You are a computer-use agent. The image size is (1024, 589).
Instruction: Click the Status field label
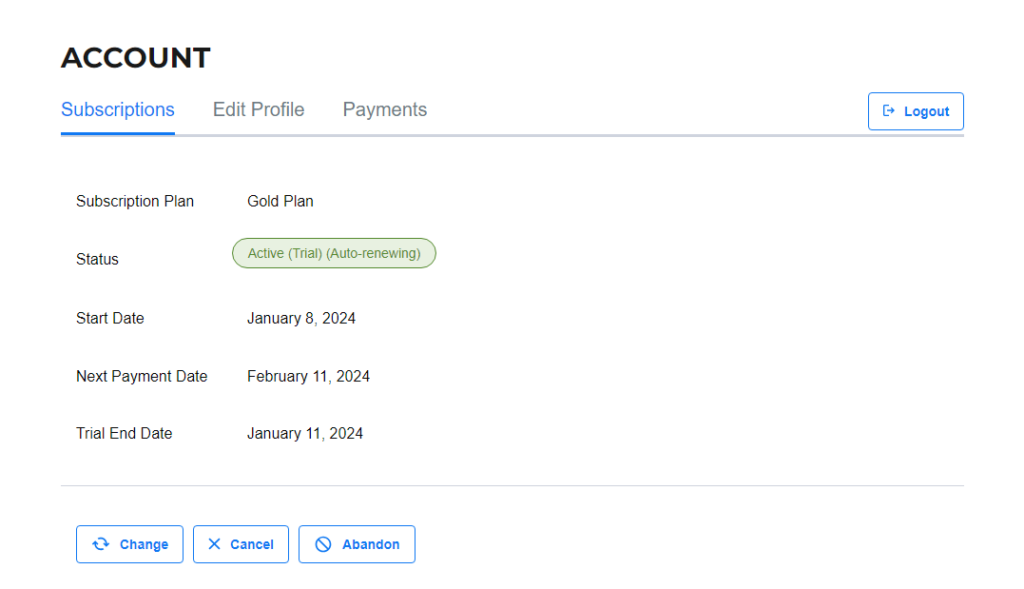click(97, 259)
